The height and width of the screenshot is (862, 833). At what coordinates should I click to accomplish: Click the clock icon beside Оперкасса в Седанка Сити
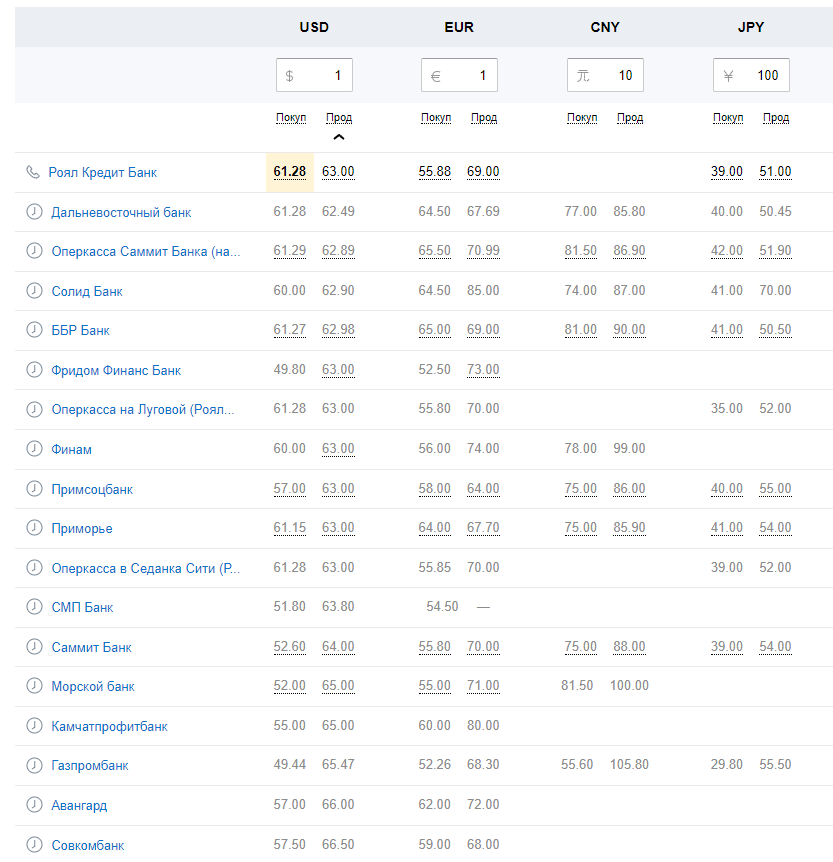(x=34, y=568)
